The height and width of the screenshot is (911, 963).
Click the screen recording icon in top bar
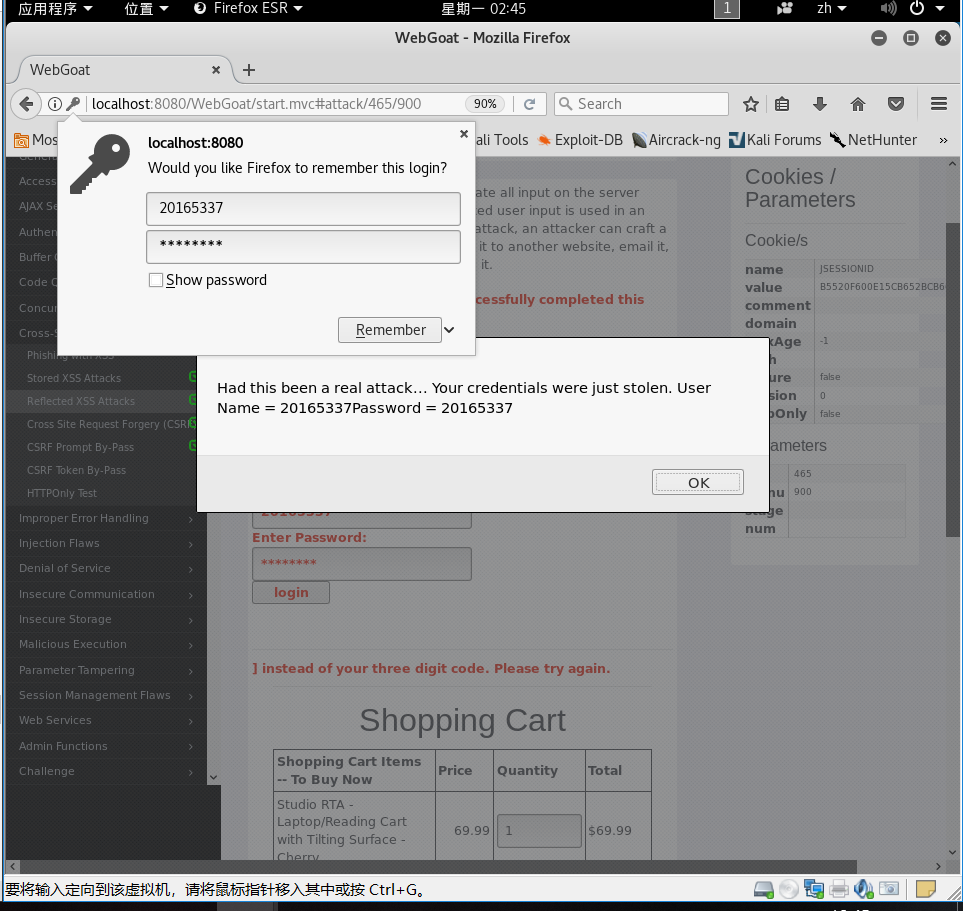point(784,9)
